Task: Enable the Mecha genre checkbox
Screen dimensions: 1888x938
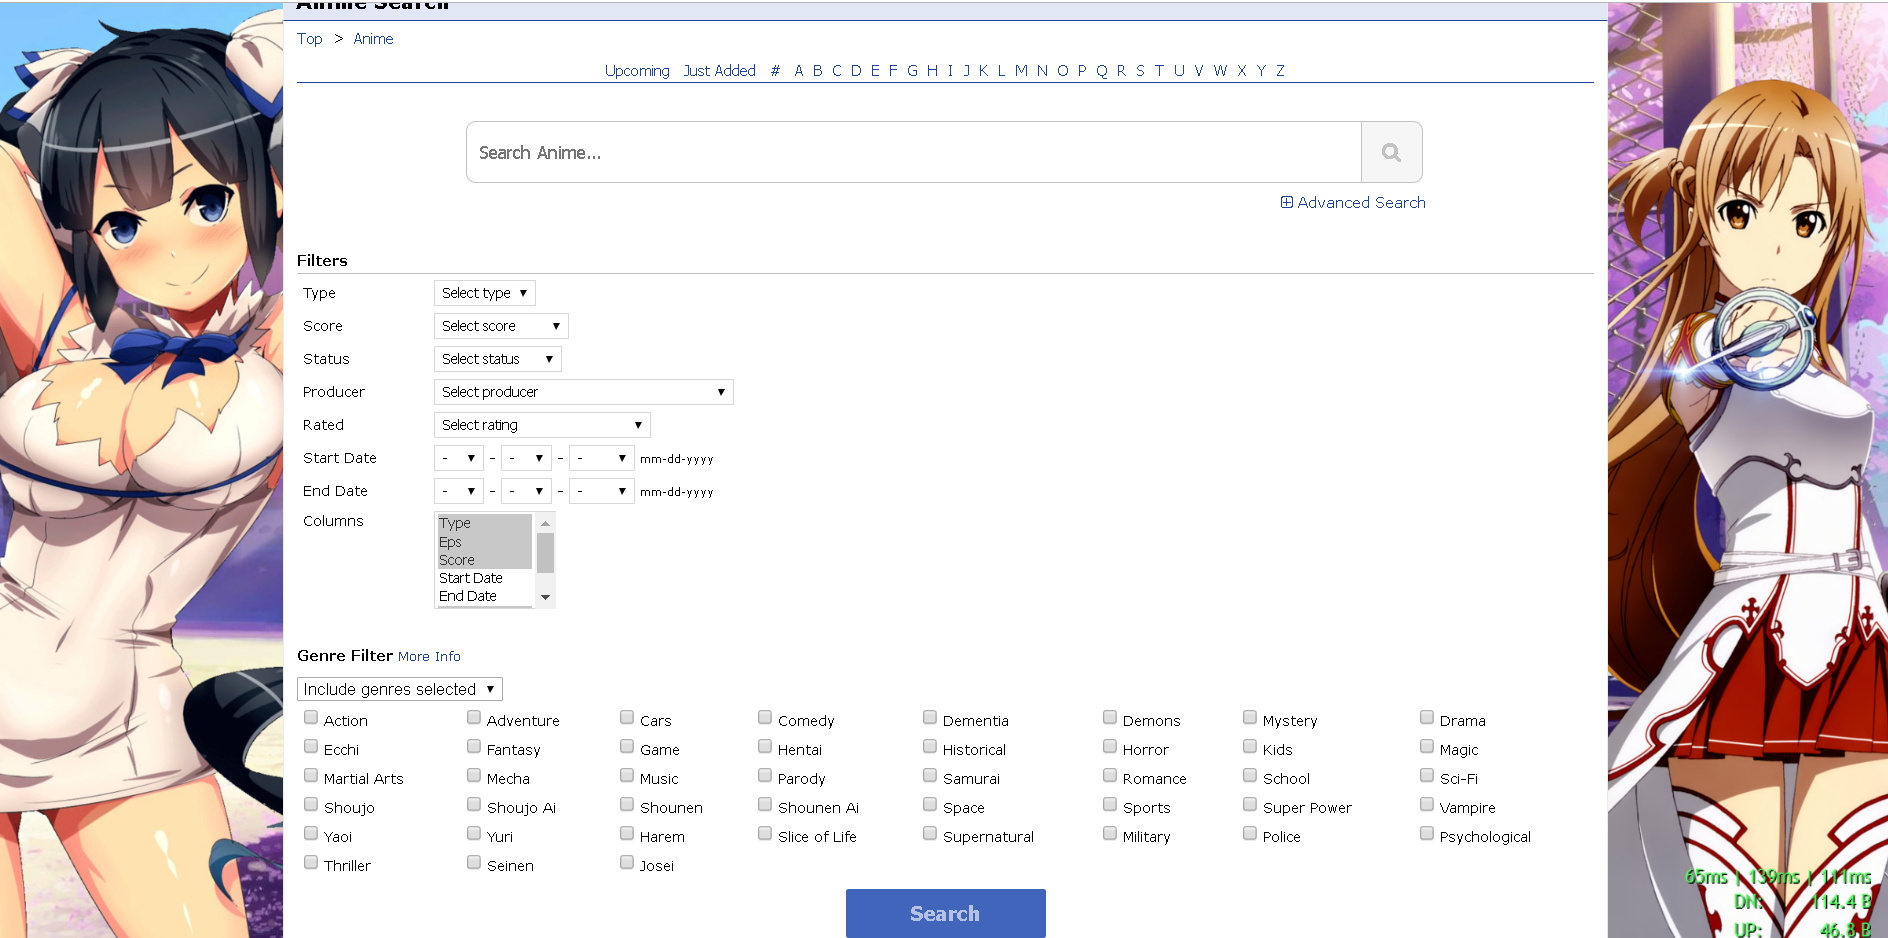Action: 474,776
